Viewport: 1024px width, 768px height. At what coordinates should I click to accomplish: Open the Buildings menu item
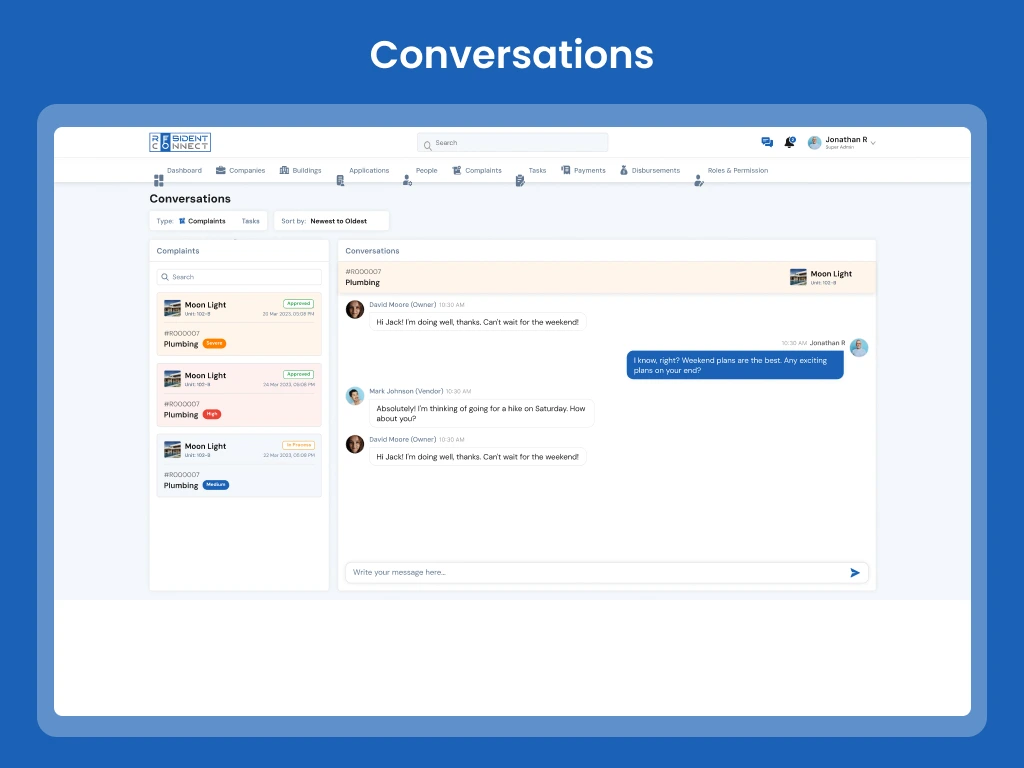301,171
